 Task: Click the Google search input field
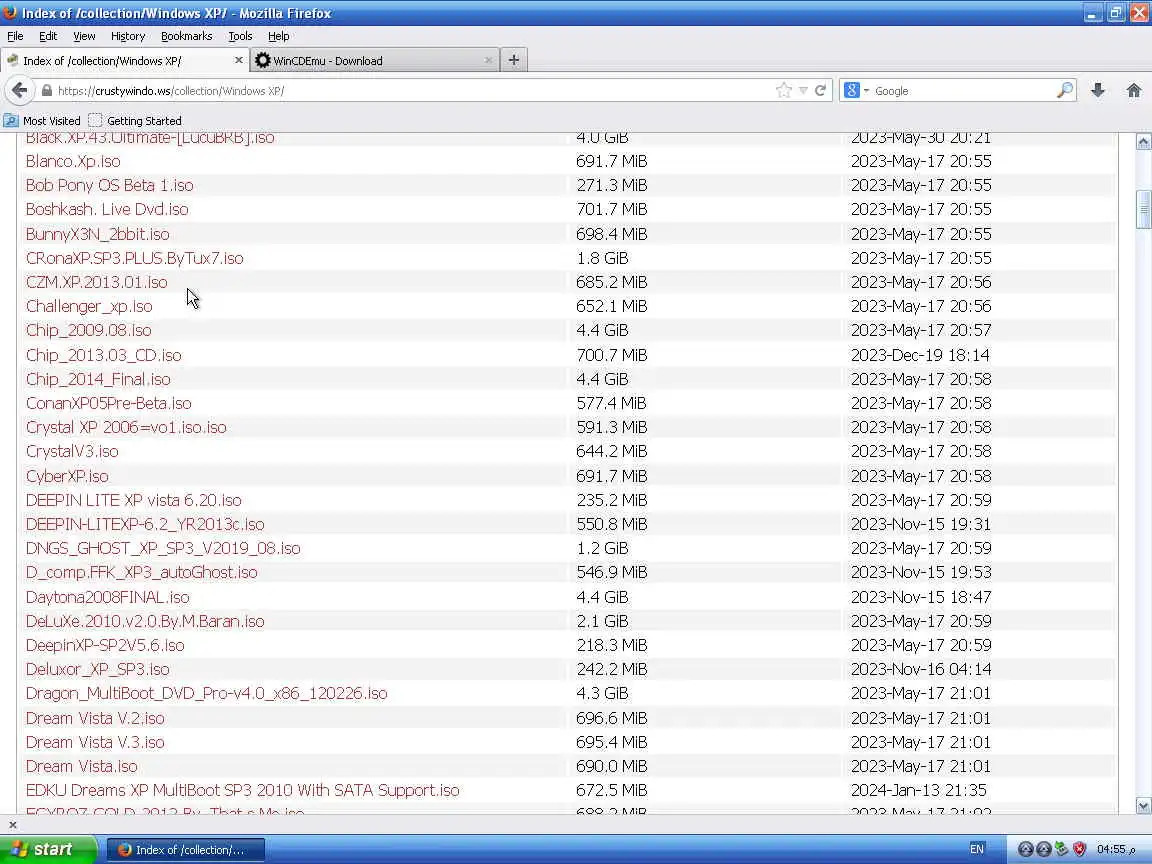point(962,90)
